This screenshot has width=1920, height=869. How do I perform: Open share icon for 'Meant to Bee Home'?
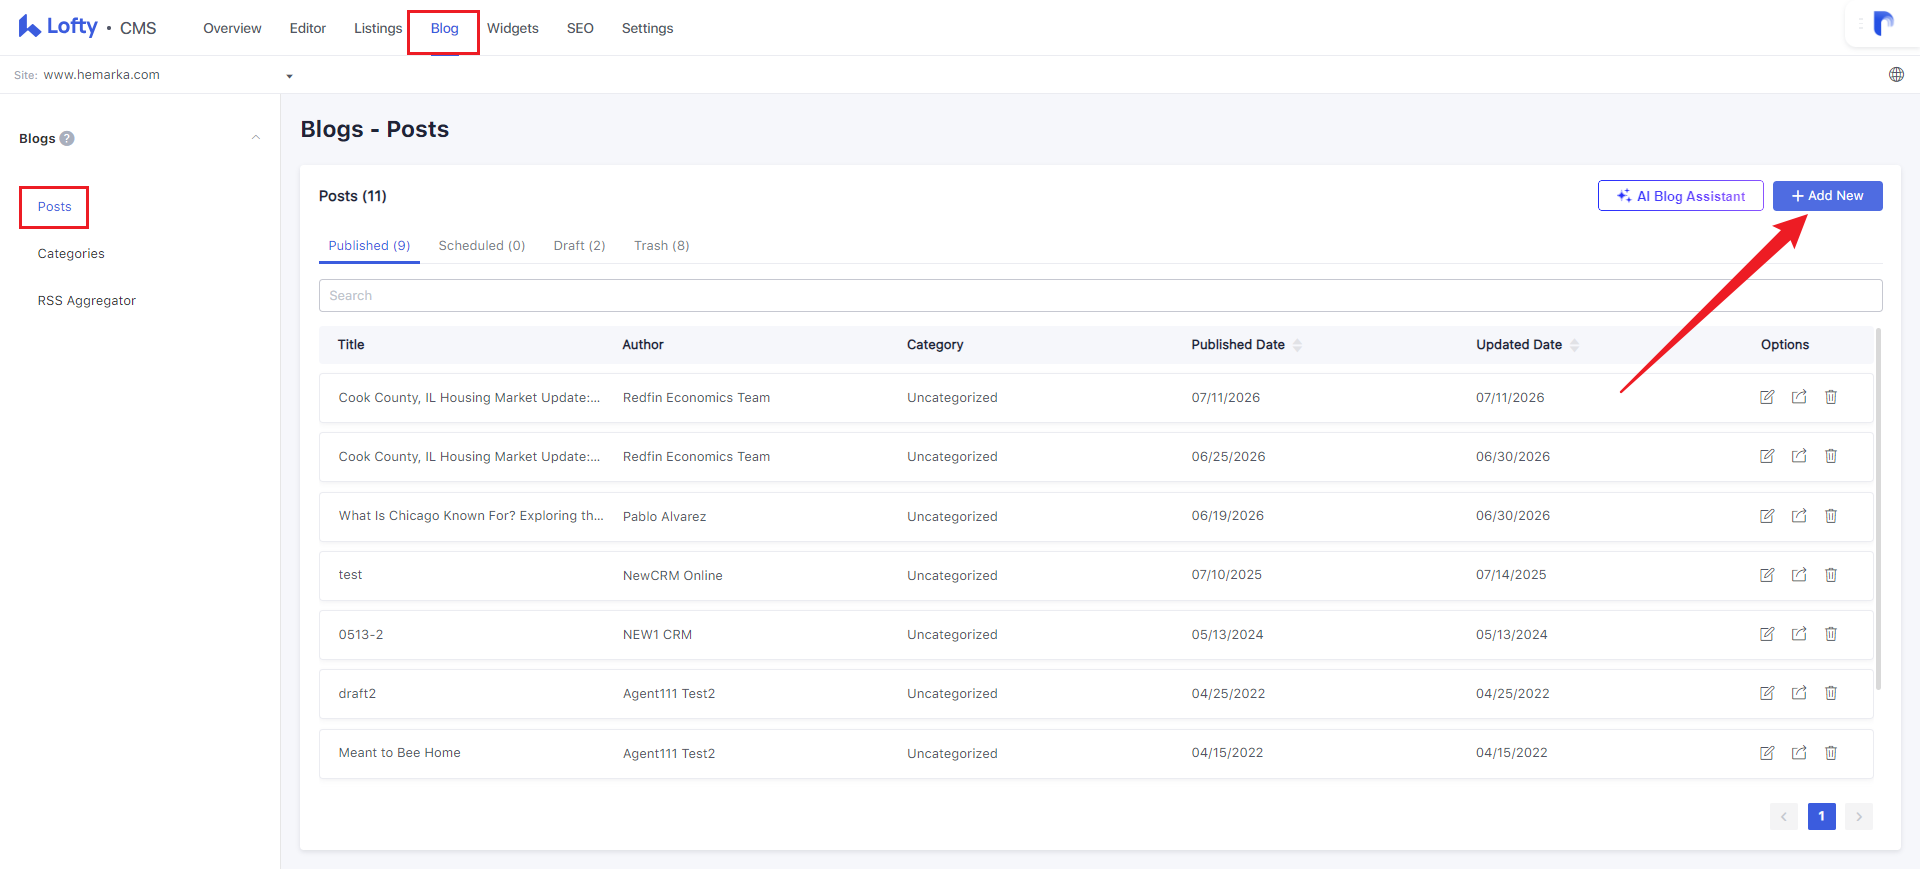click(1799, 753)
